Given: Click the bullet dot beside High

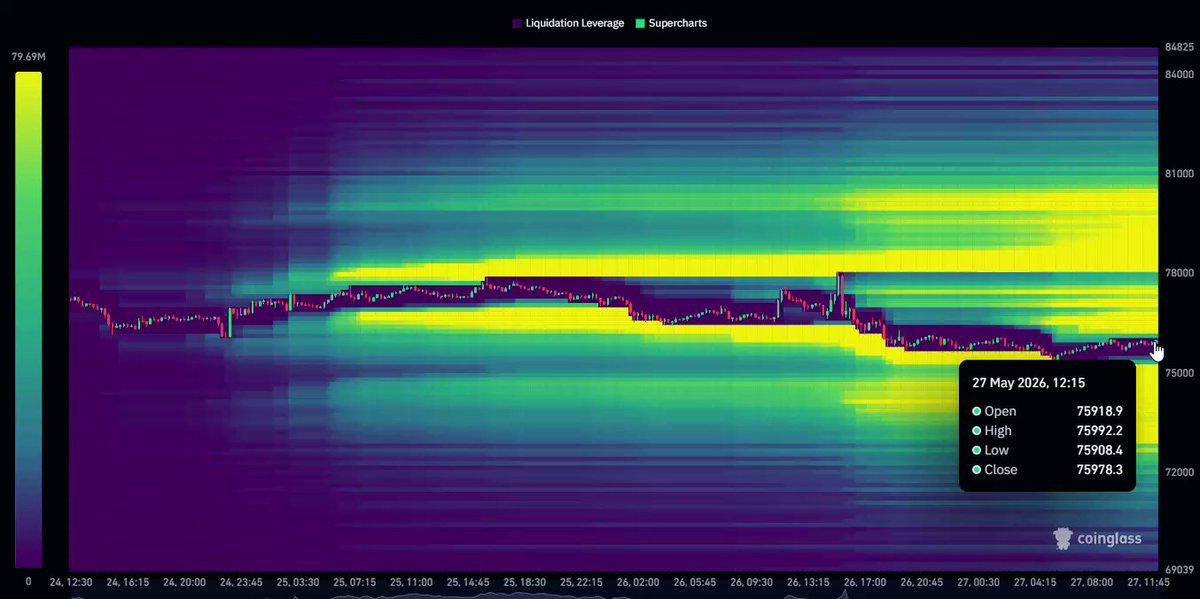Looking at the screenshot, I should (976, 431).
